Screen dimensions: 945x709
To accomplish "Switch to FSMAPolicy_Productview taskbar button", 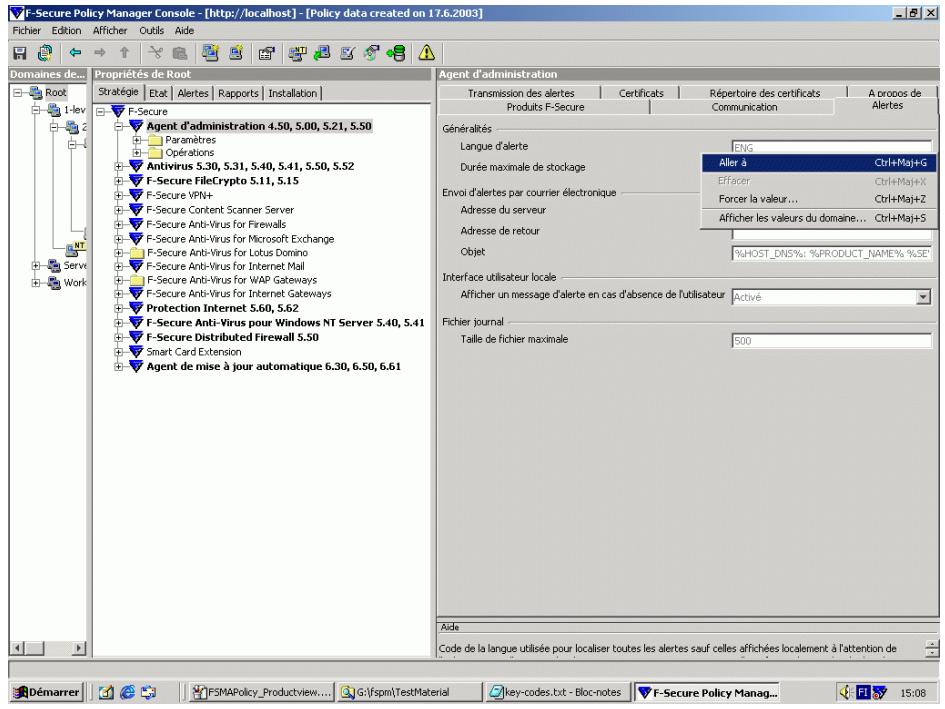I will tap(261, 692).
